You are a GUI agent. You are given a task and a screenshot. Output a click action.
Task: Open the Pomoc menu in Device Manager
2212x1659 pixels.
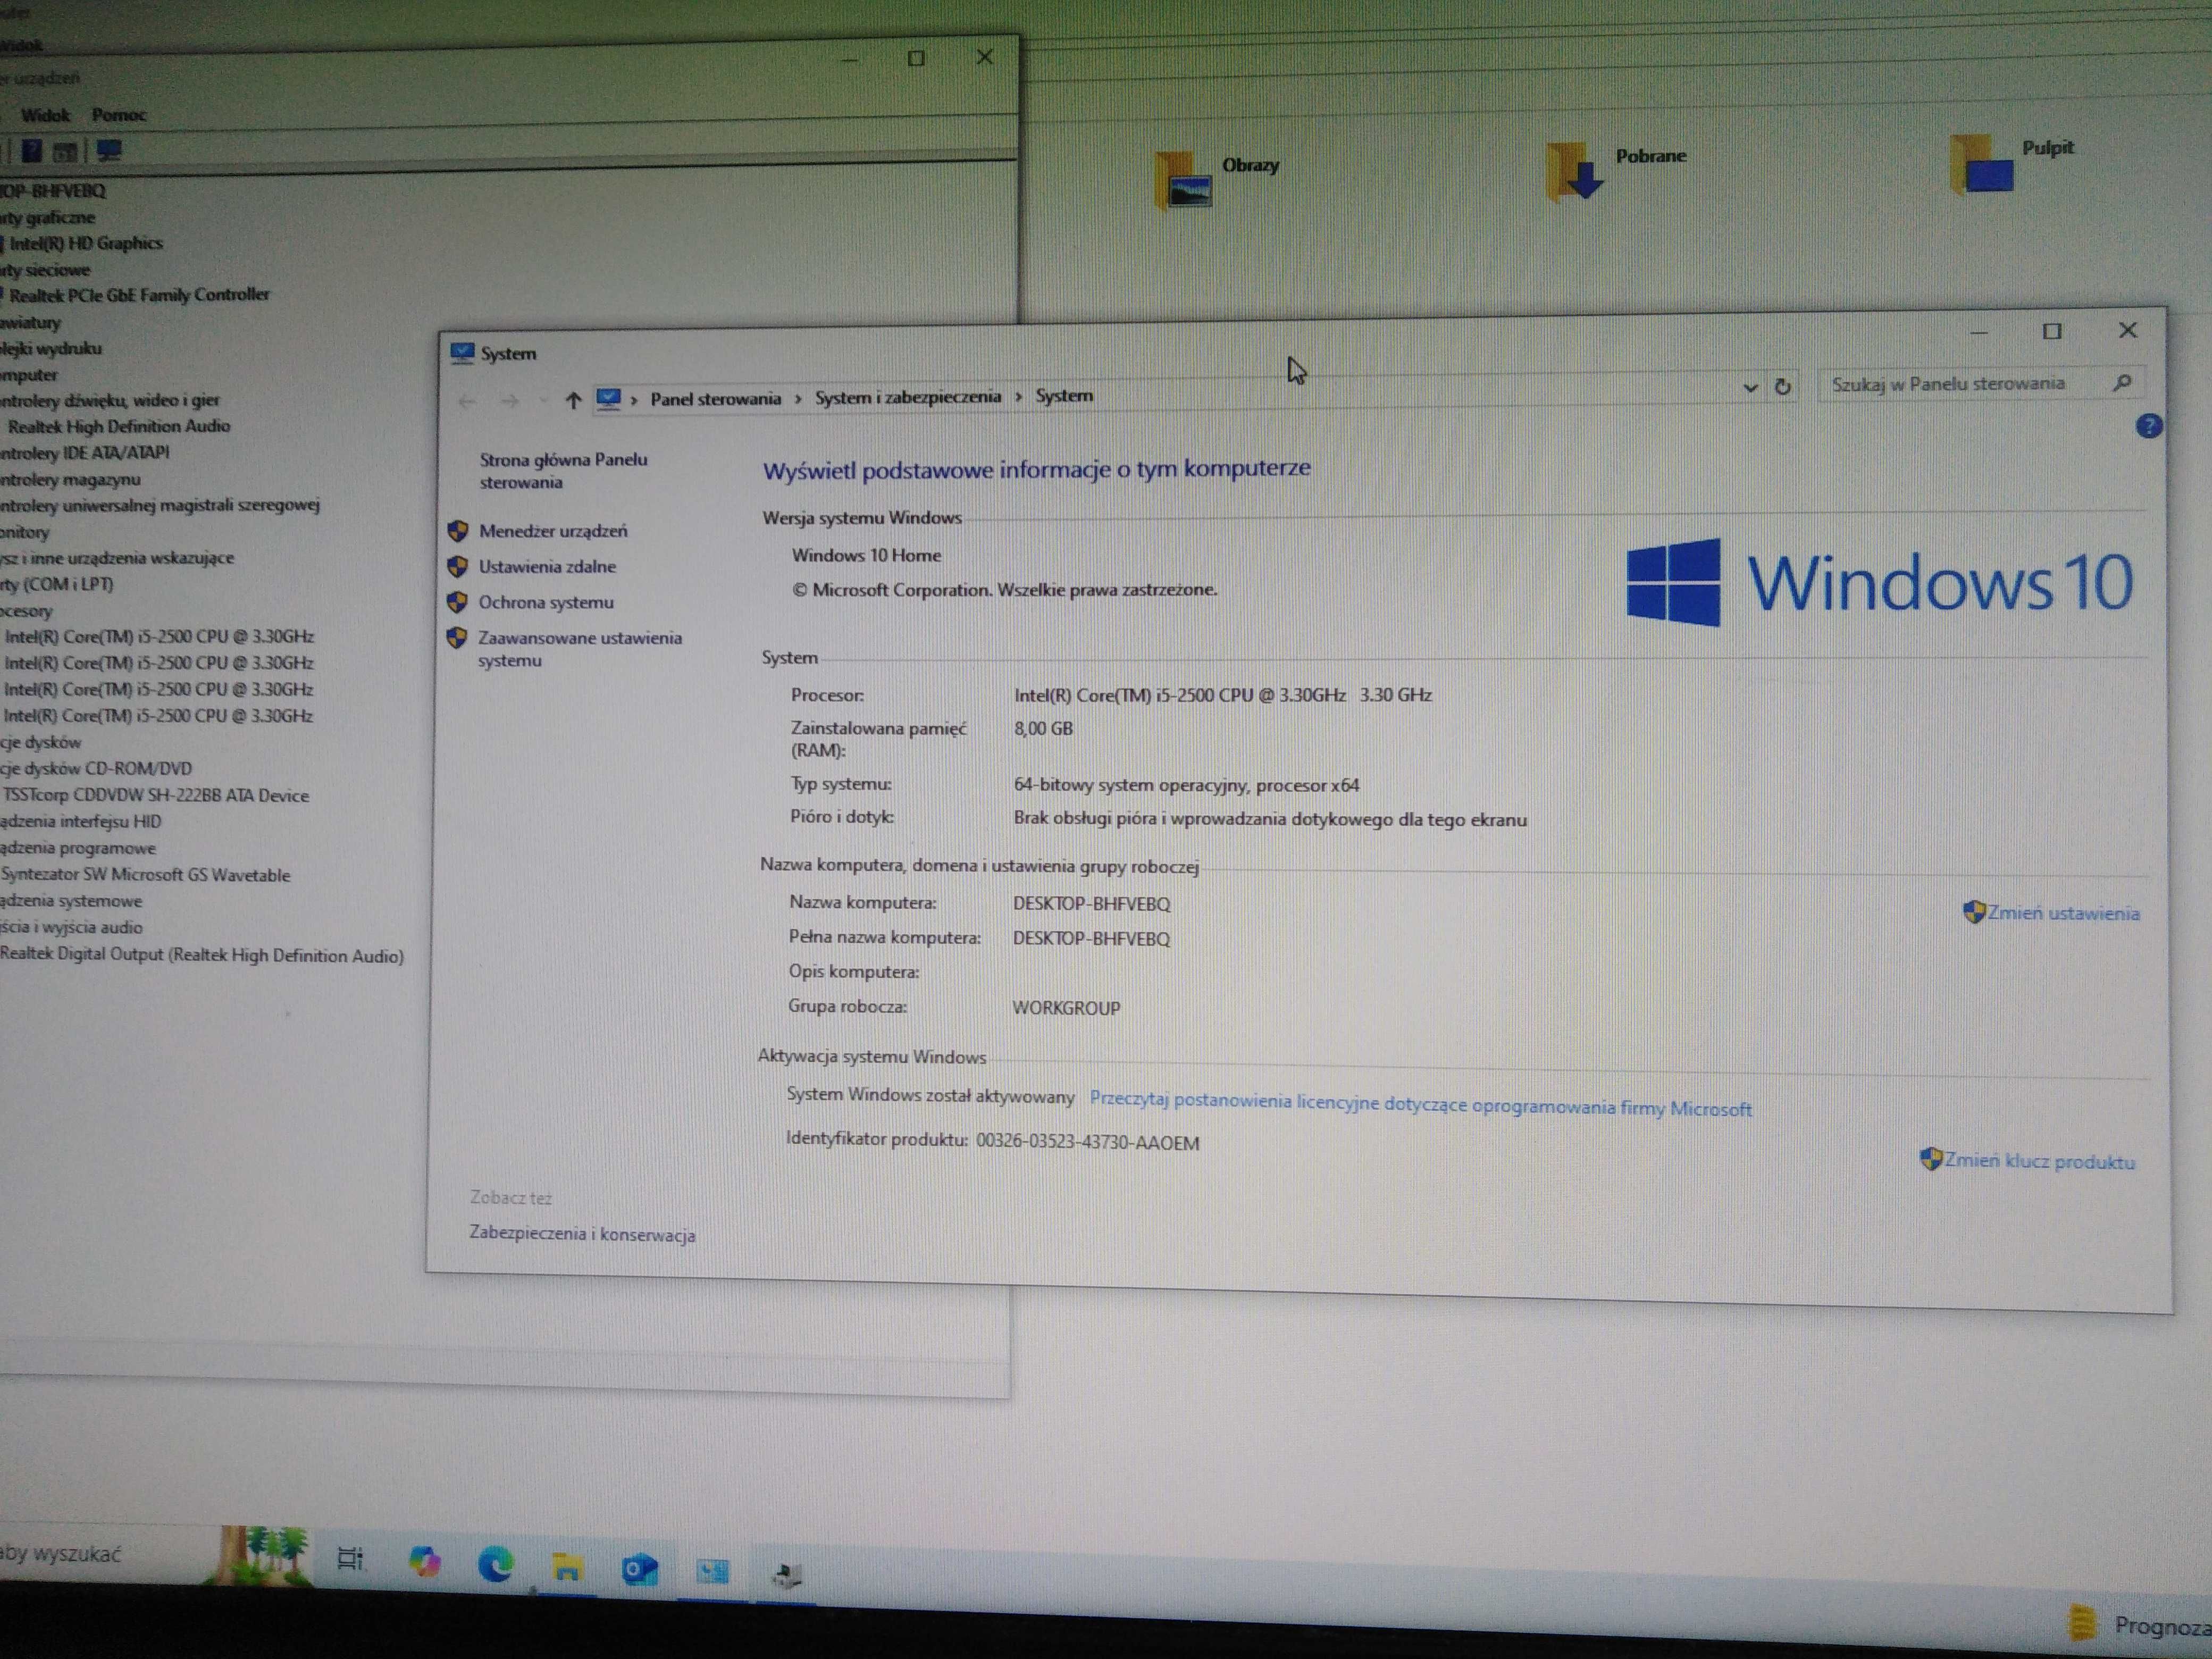tap(119, 115)
